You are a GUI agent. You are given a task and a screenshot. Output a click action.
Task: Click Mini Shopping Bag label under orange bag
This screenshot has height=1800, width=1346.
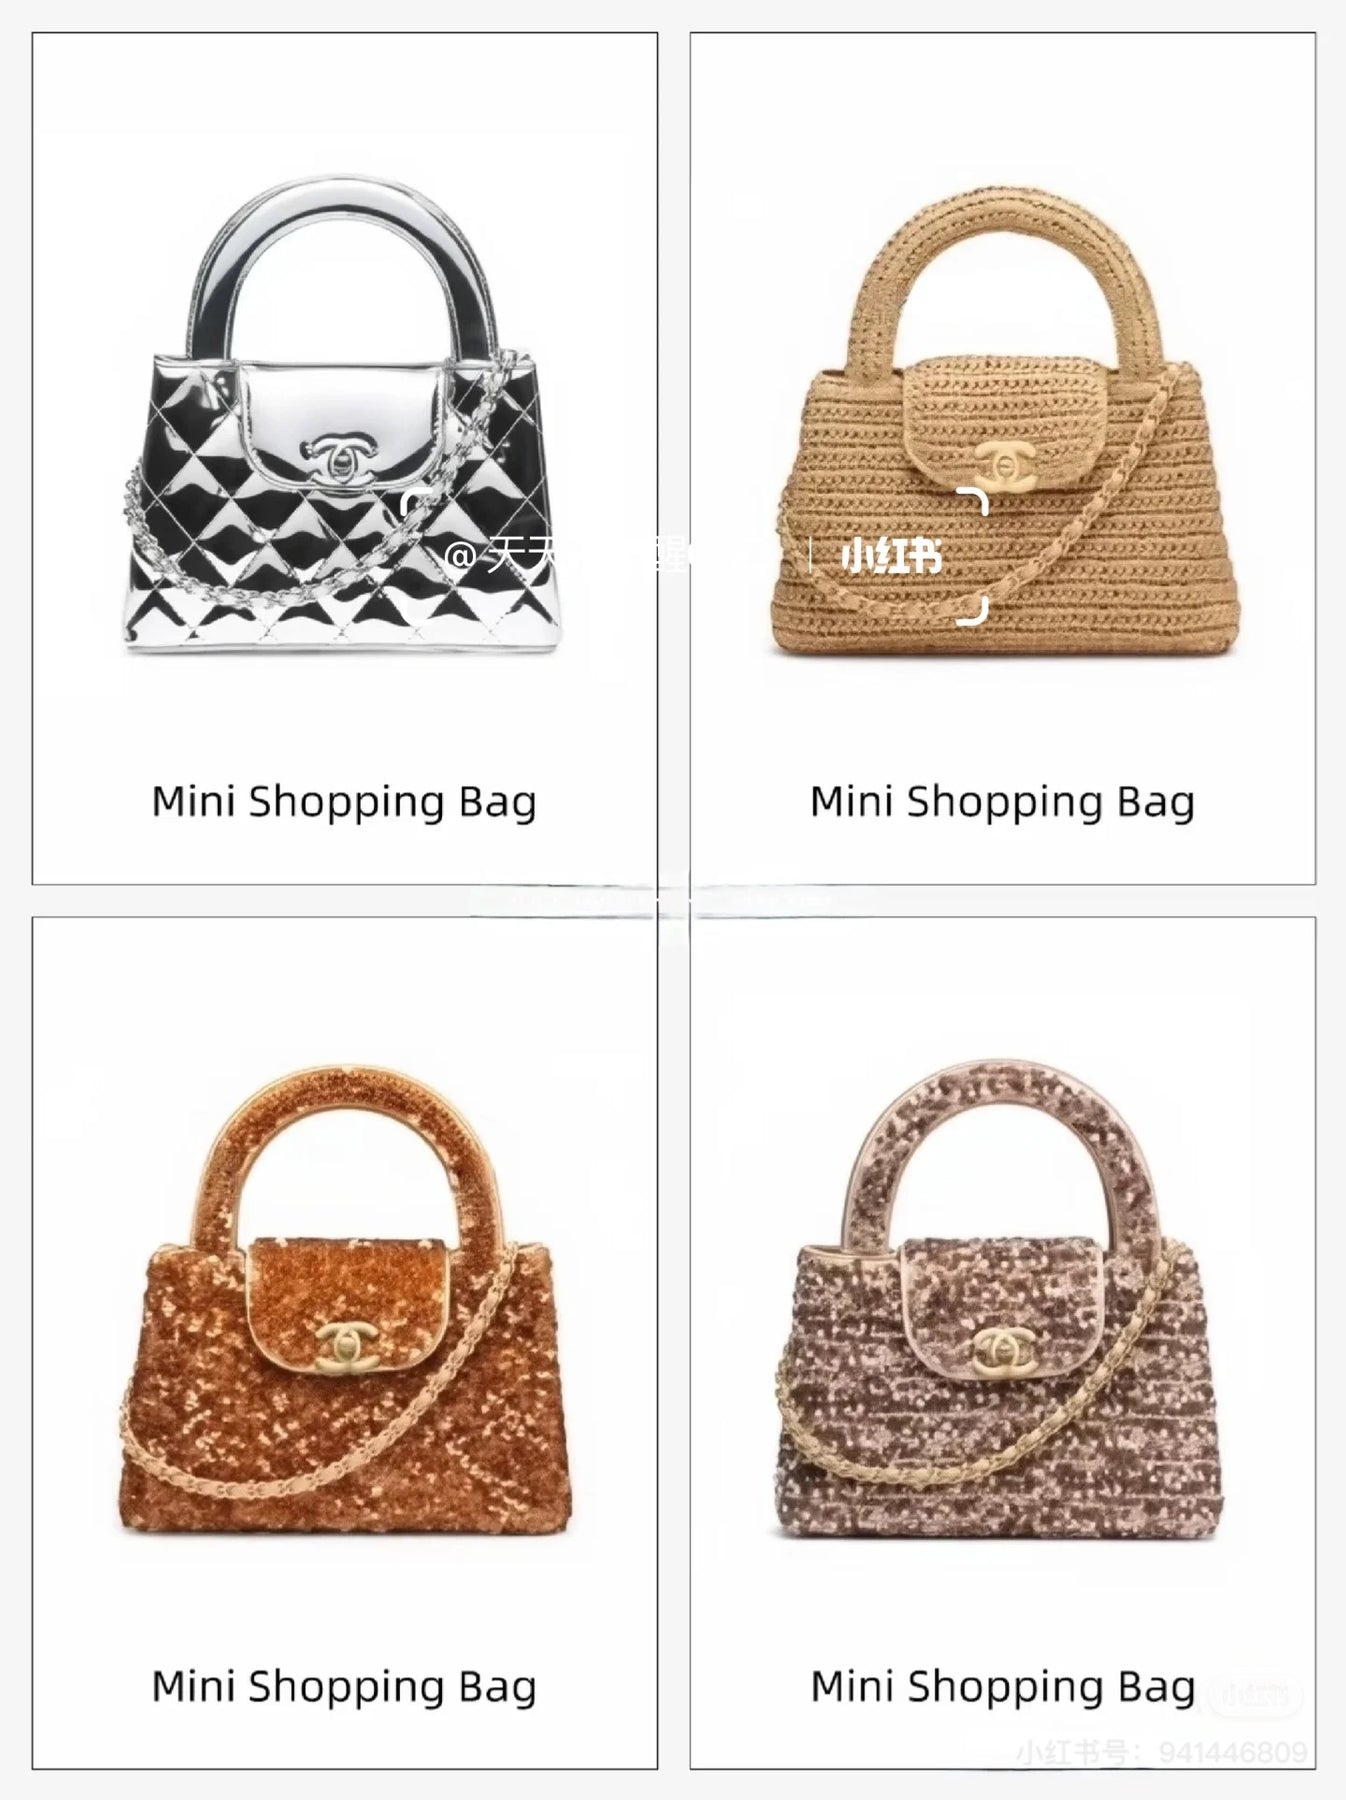(x=344, y=1687)
